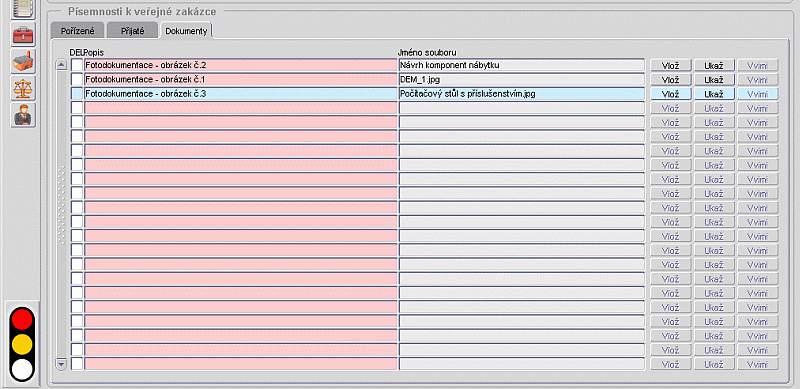Click Ukaž for 'Počítačový stůl' row
800x389 pixels.
714,94
